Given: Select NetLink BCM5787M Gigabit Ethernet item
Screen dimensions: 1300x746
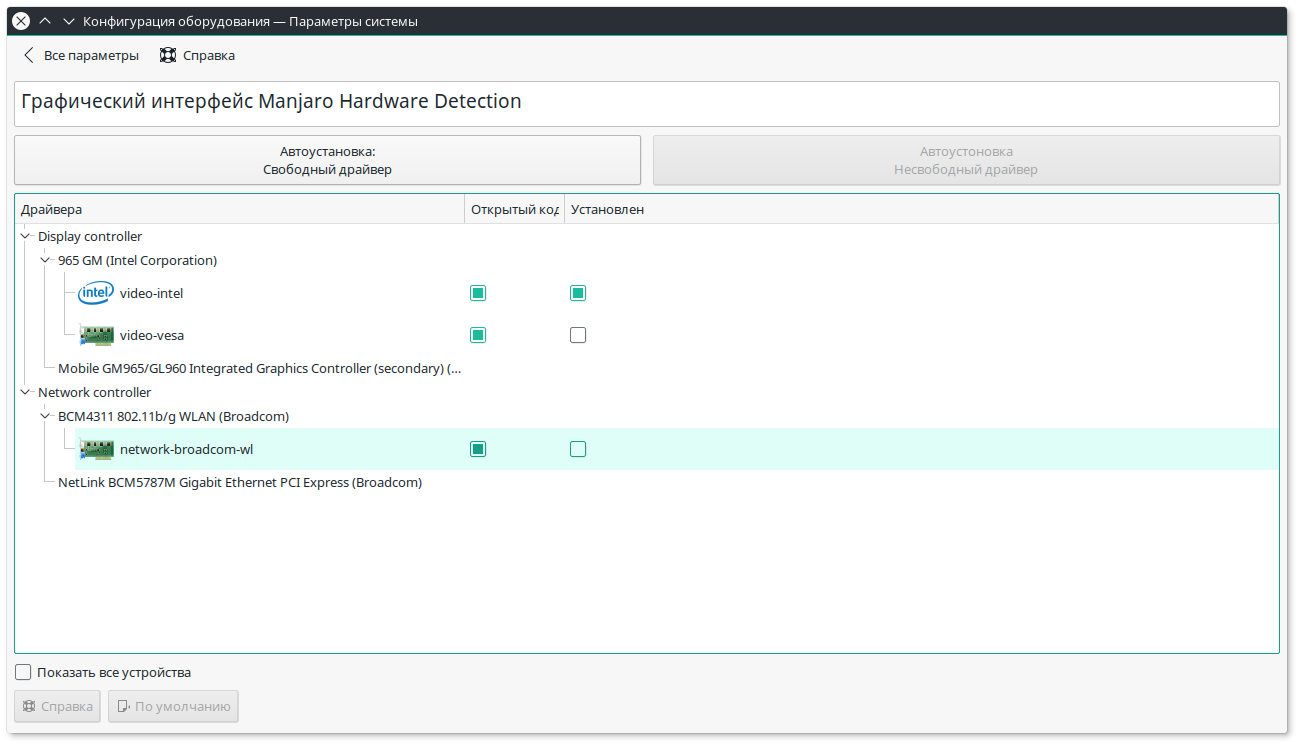Looking at the screenshot, I should click(x=240, y=482).
